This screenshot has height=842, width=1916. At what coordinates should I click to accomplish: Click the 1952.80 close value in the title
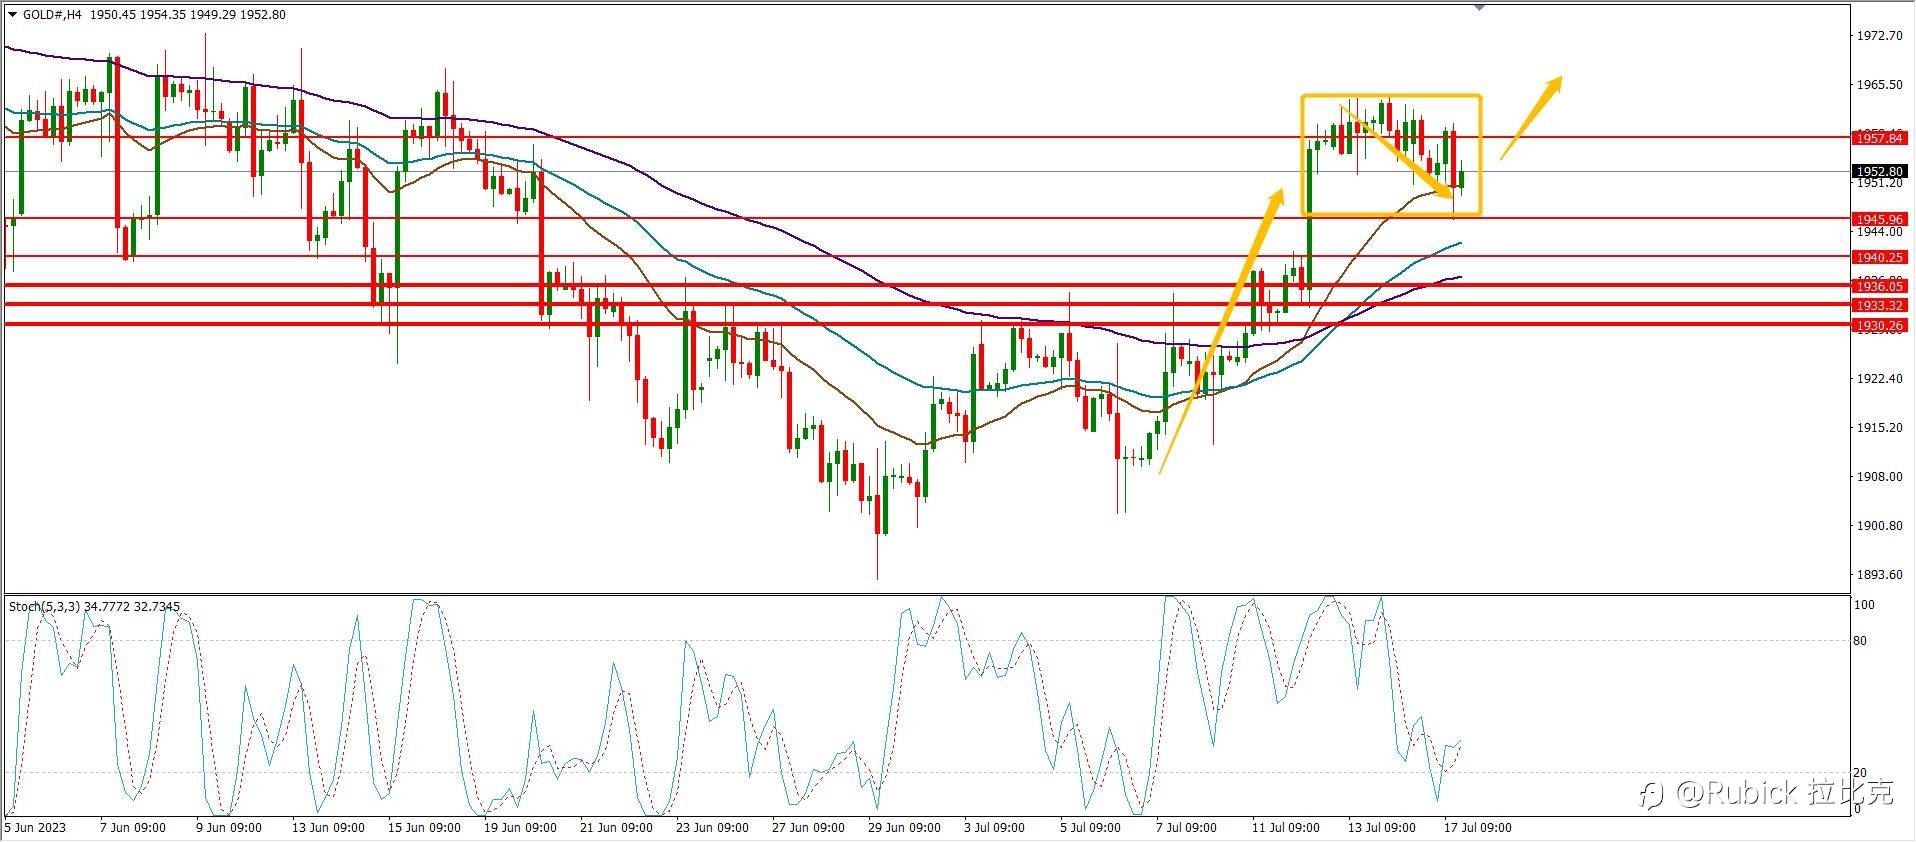[264, 15]
